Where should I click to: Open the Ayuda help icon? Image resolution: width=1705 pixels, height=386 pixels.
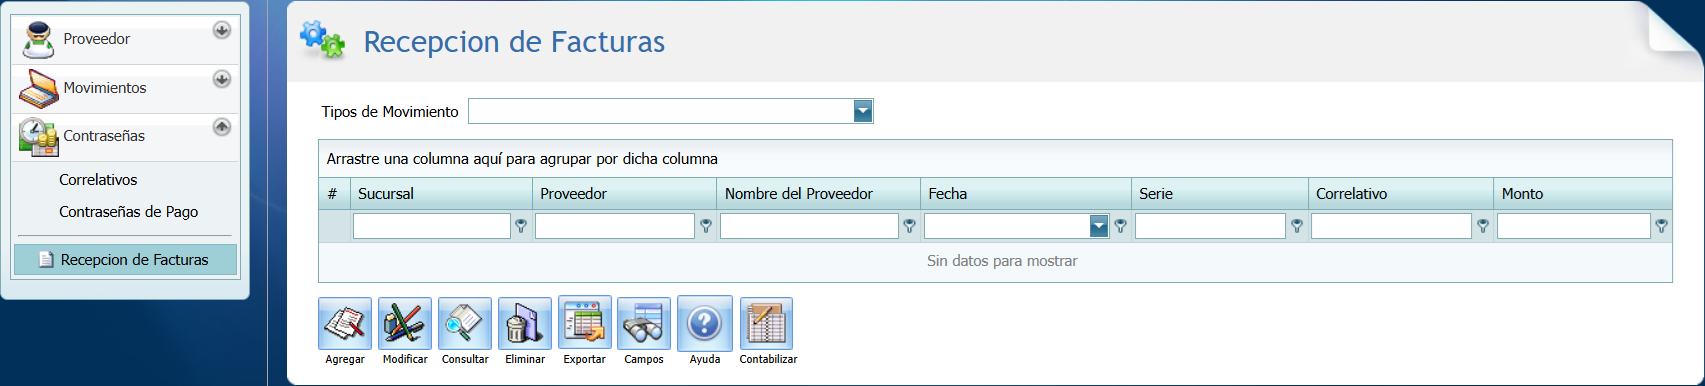[x=705, y=323]
